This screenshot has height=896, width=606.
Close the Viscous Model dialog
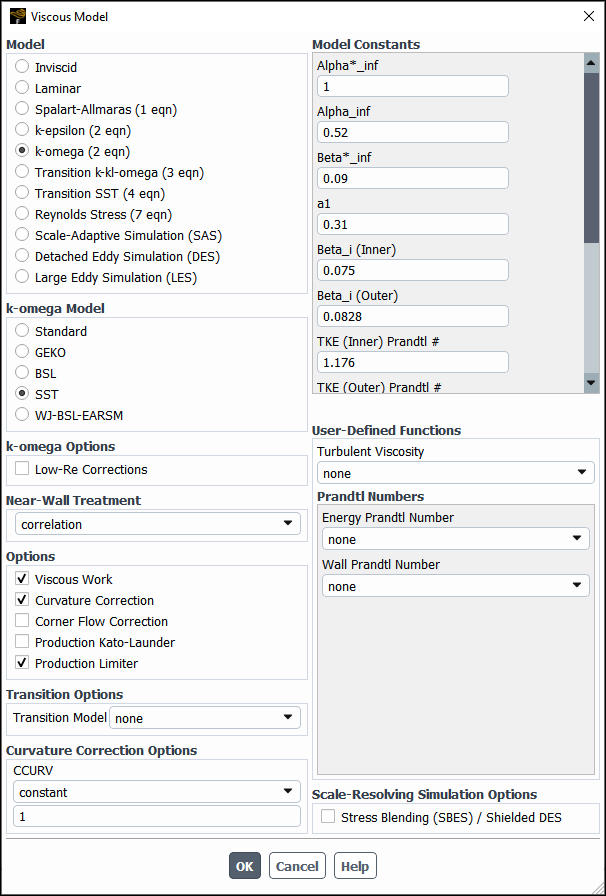[587, 16]
